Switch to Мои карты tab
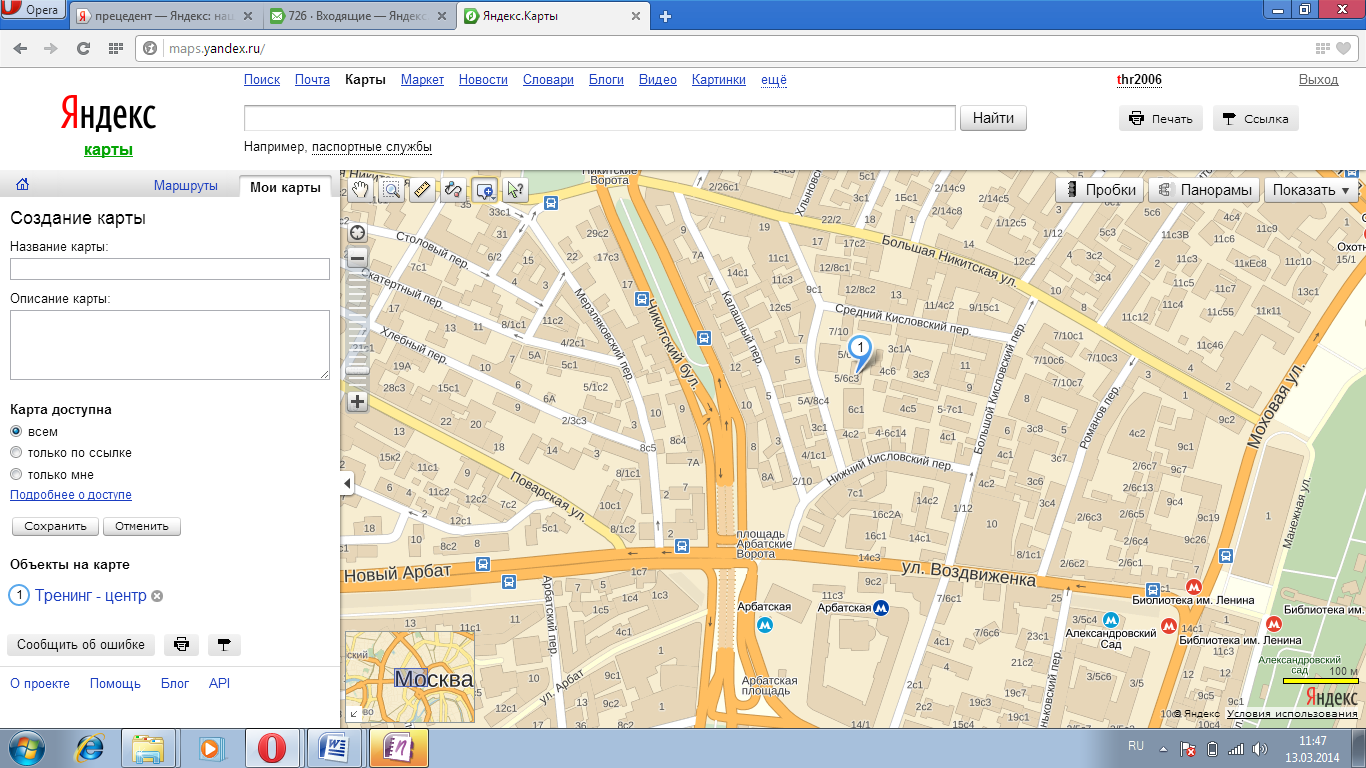1366x768 pixels. (x=285, y=187)
